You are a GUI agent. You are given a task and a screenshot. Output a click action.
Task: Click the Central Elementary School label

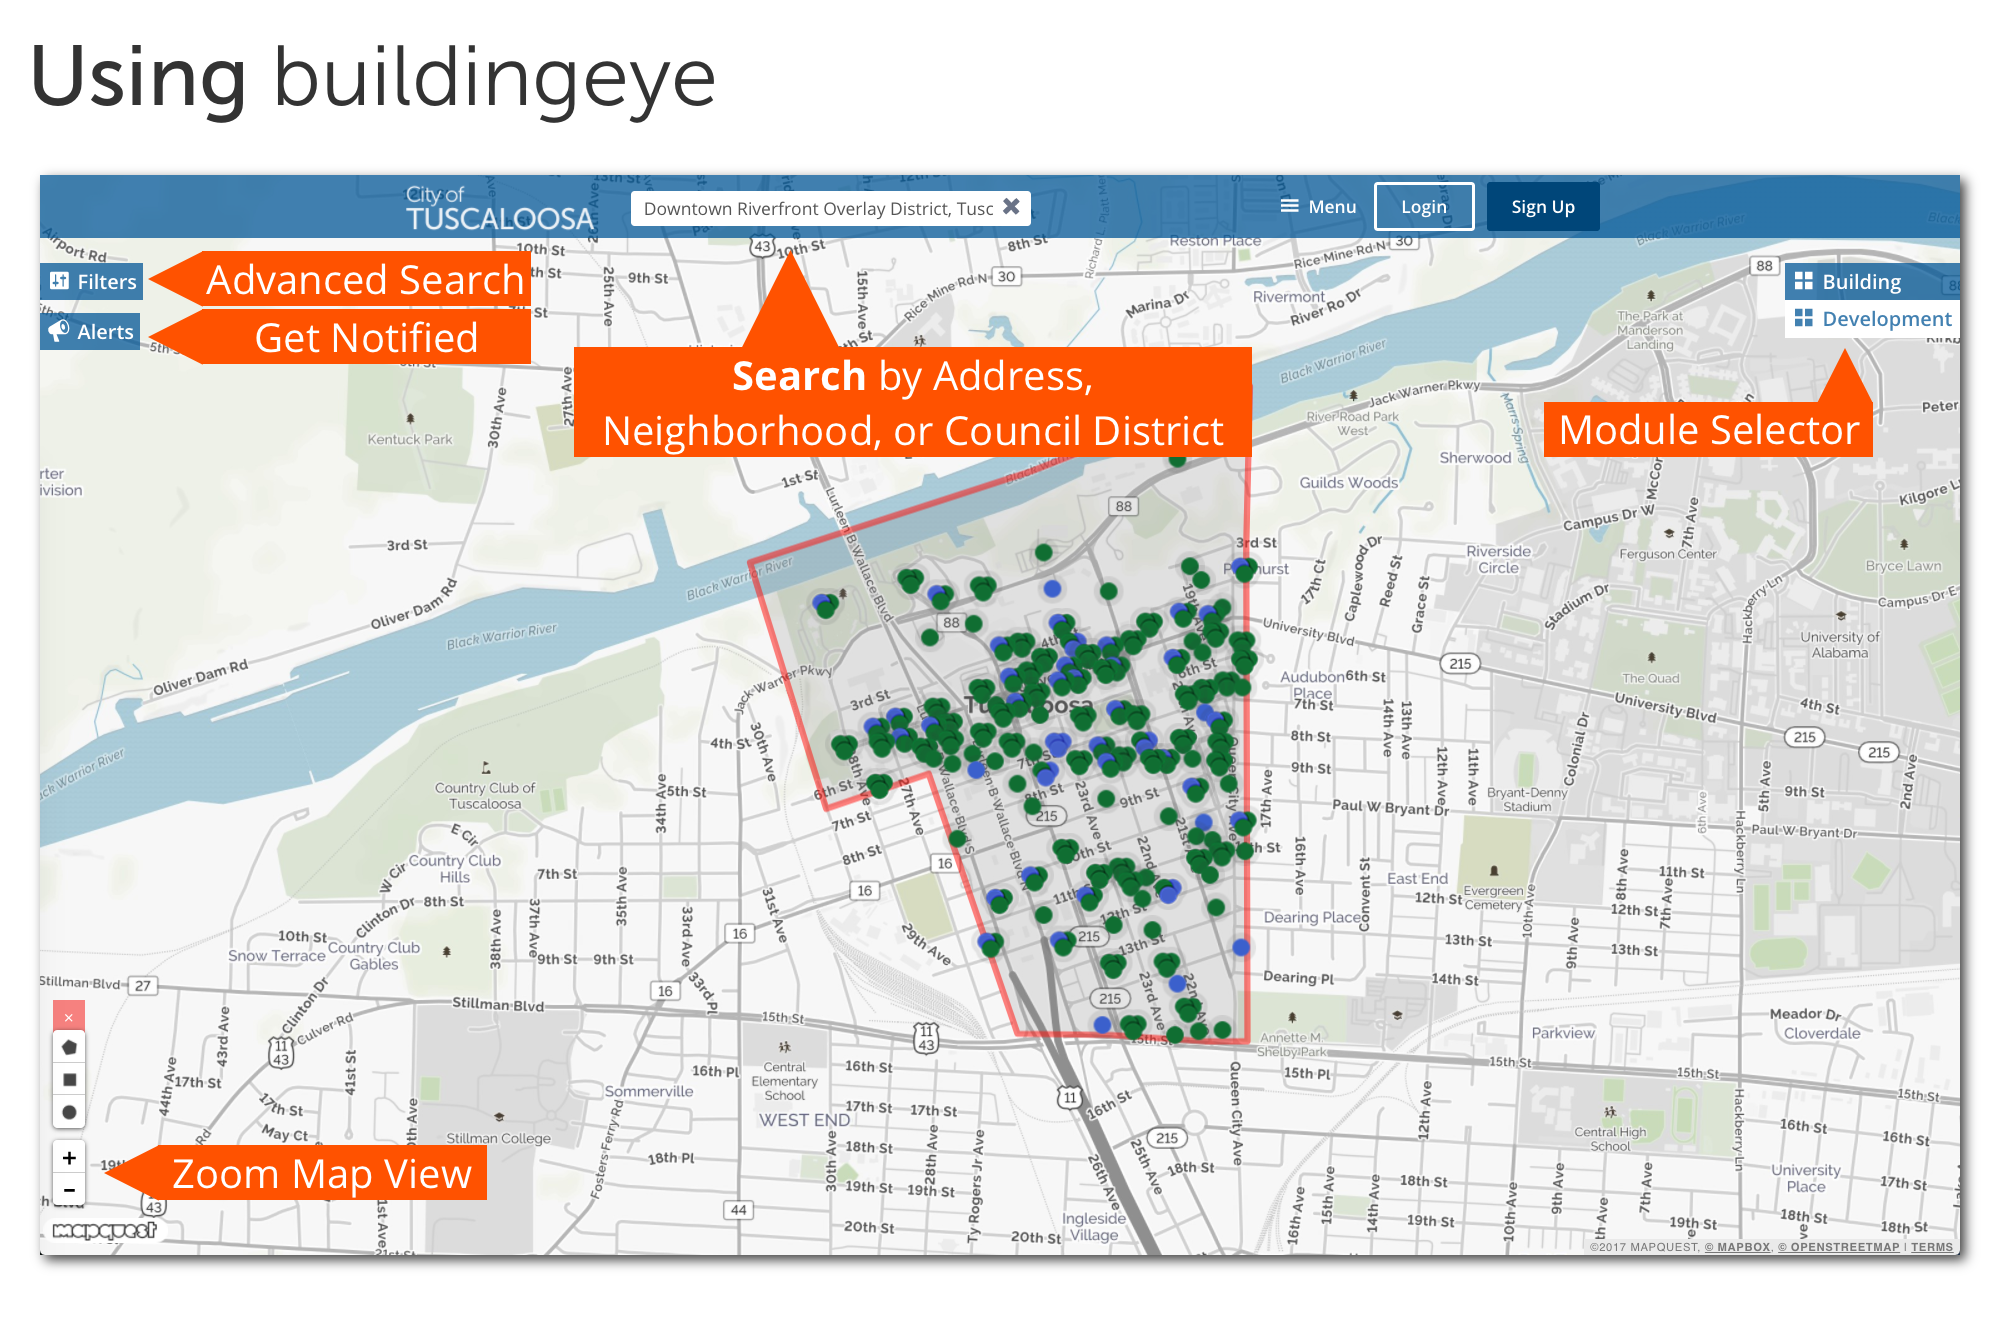pos(784,1081)
